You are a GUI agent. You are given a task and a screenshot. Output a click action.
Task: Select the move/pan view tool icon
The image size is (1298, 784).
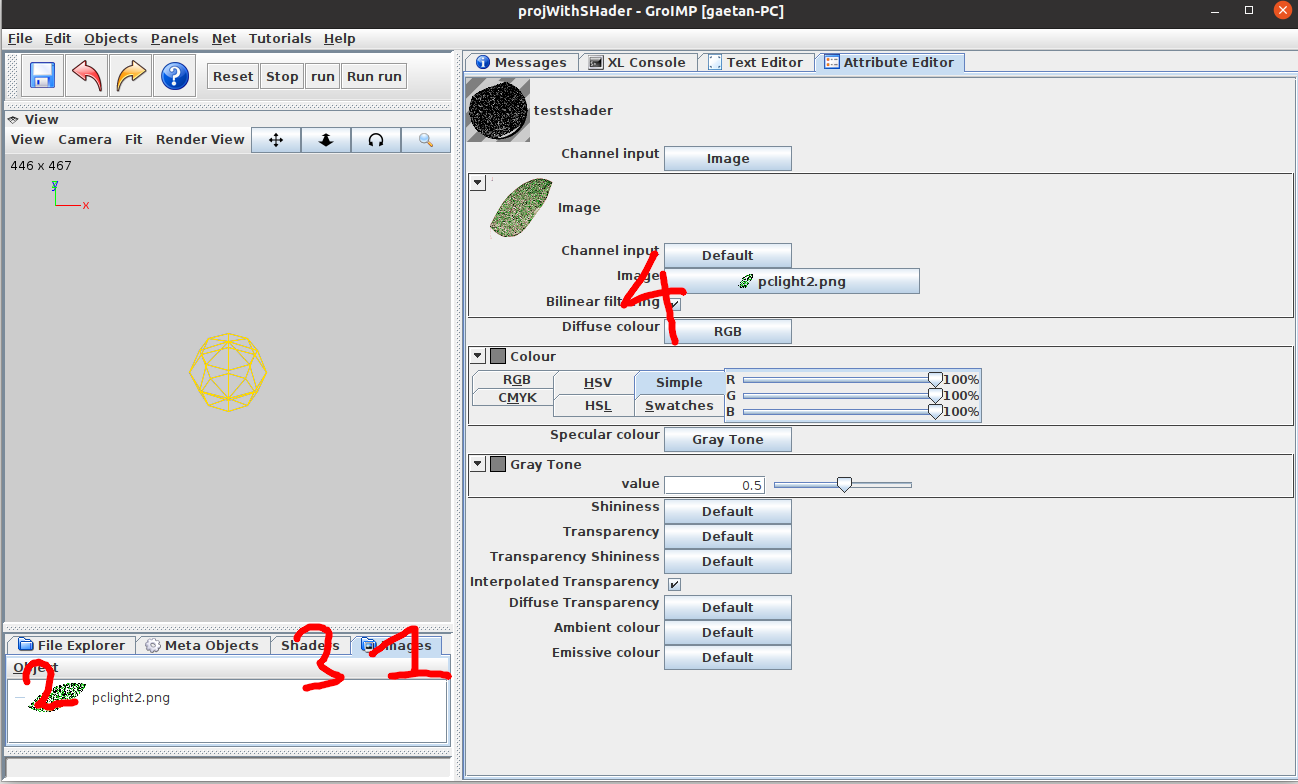[276, 140]
